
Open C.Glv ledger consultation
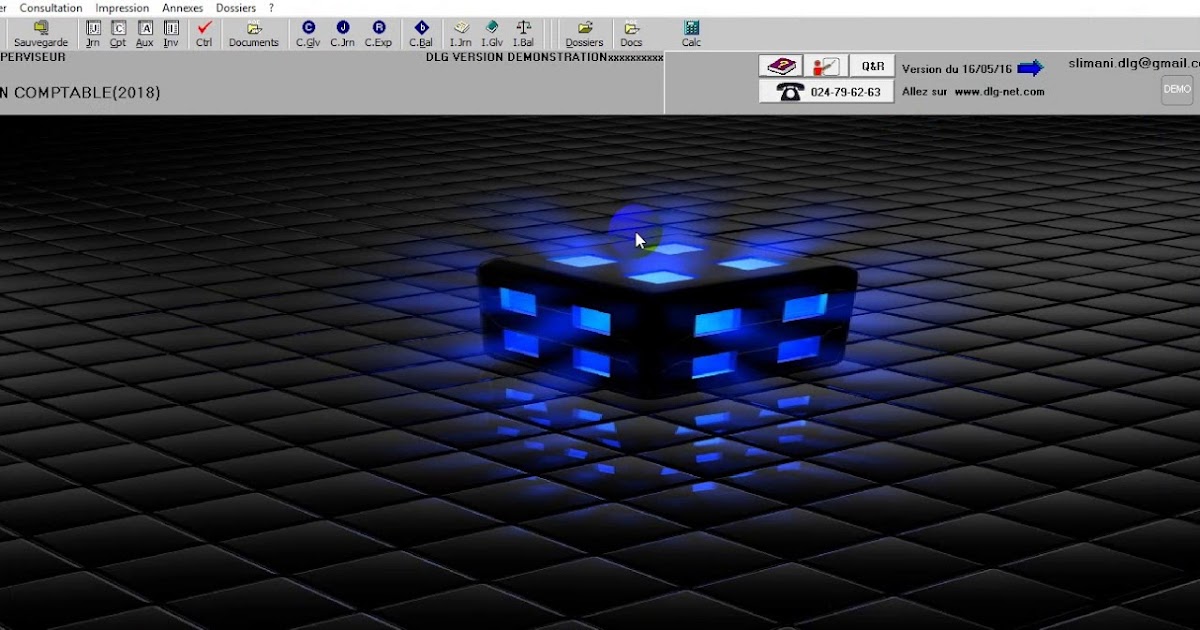(x=308, y=34)
